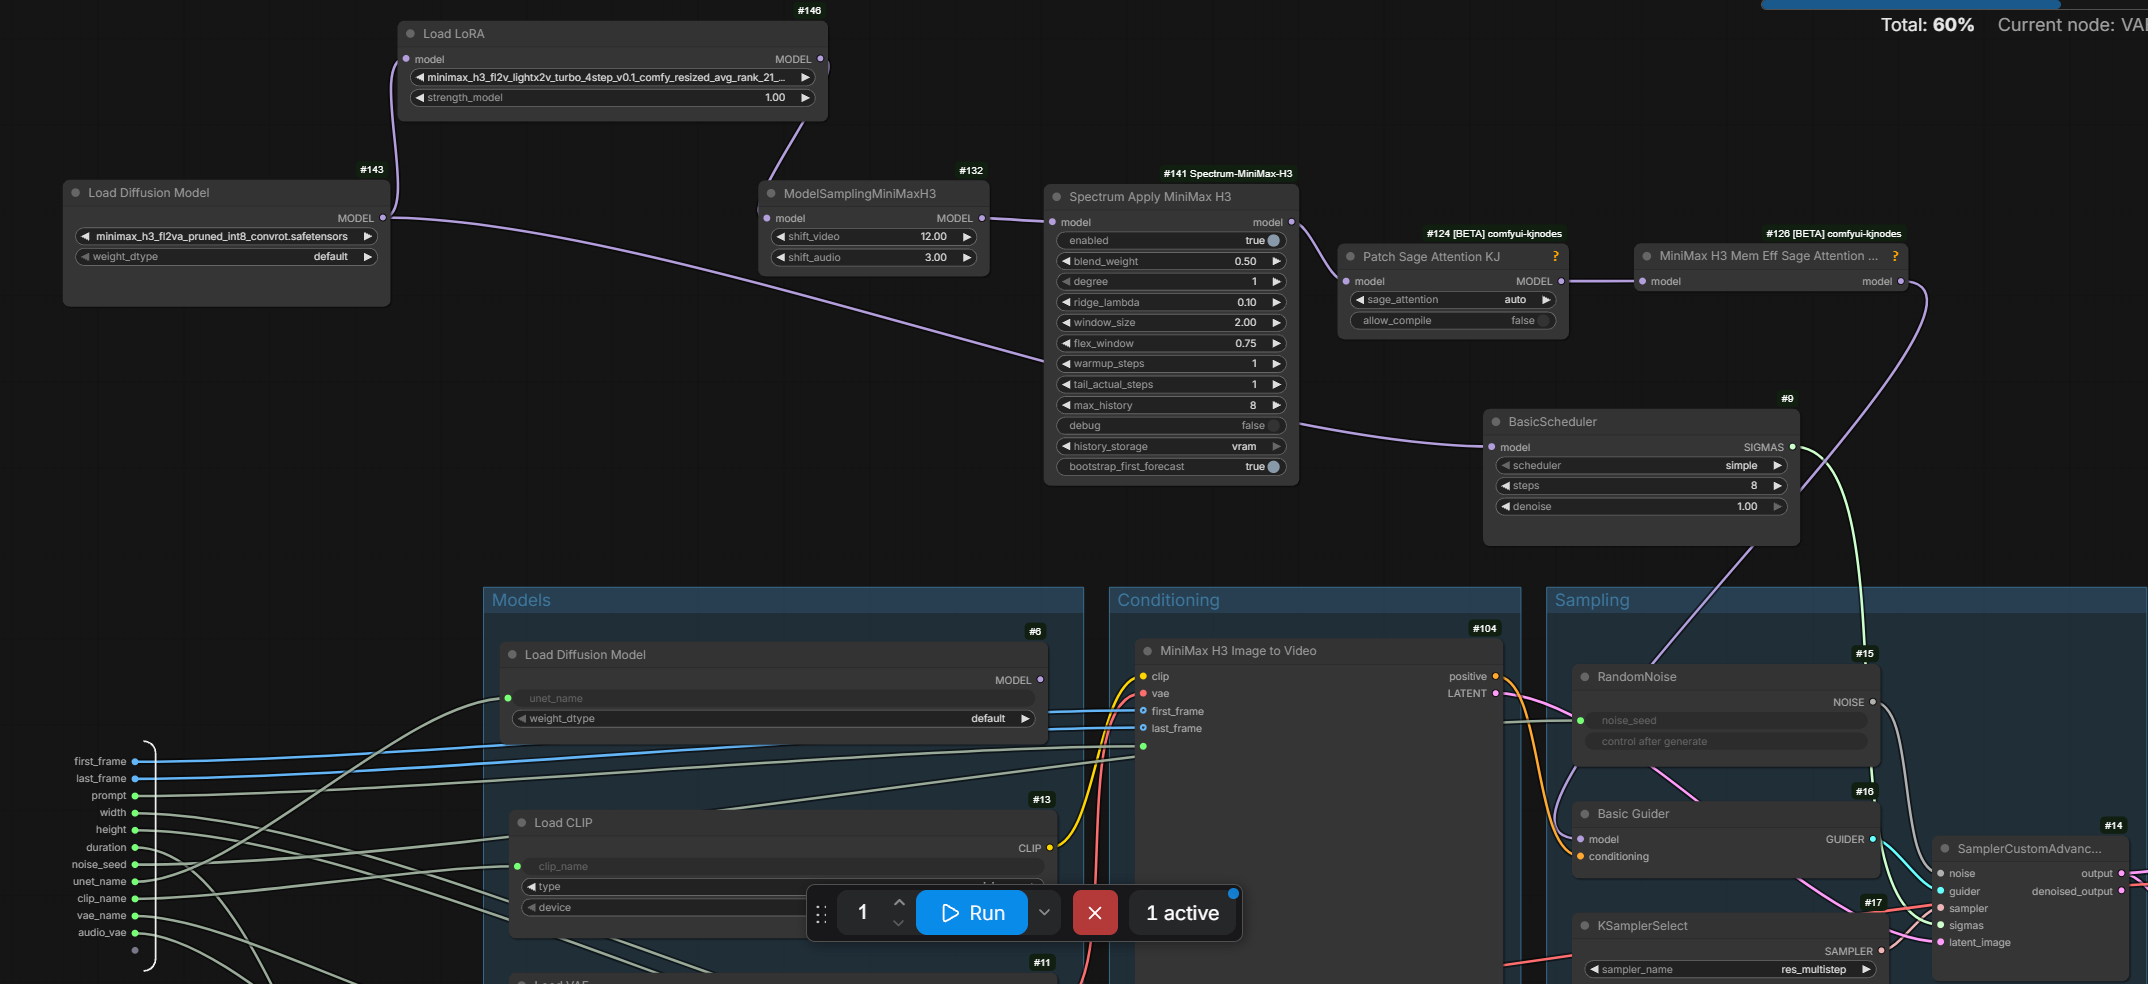The image size is (2148, 984).
Task: Toggle the Spectrum enabled switch
Action: [1273, 241]
